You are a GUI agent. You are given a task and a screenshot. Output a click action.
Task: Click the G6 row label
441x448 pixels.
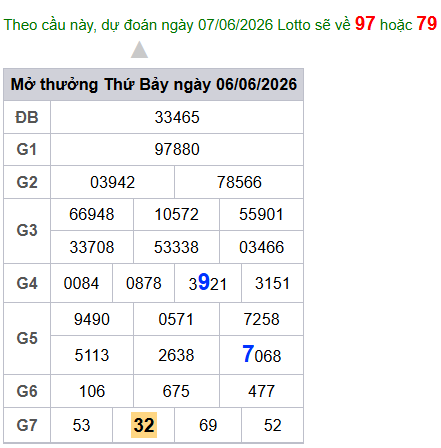(x=27, y=391)
